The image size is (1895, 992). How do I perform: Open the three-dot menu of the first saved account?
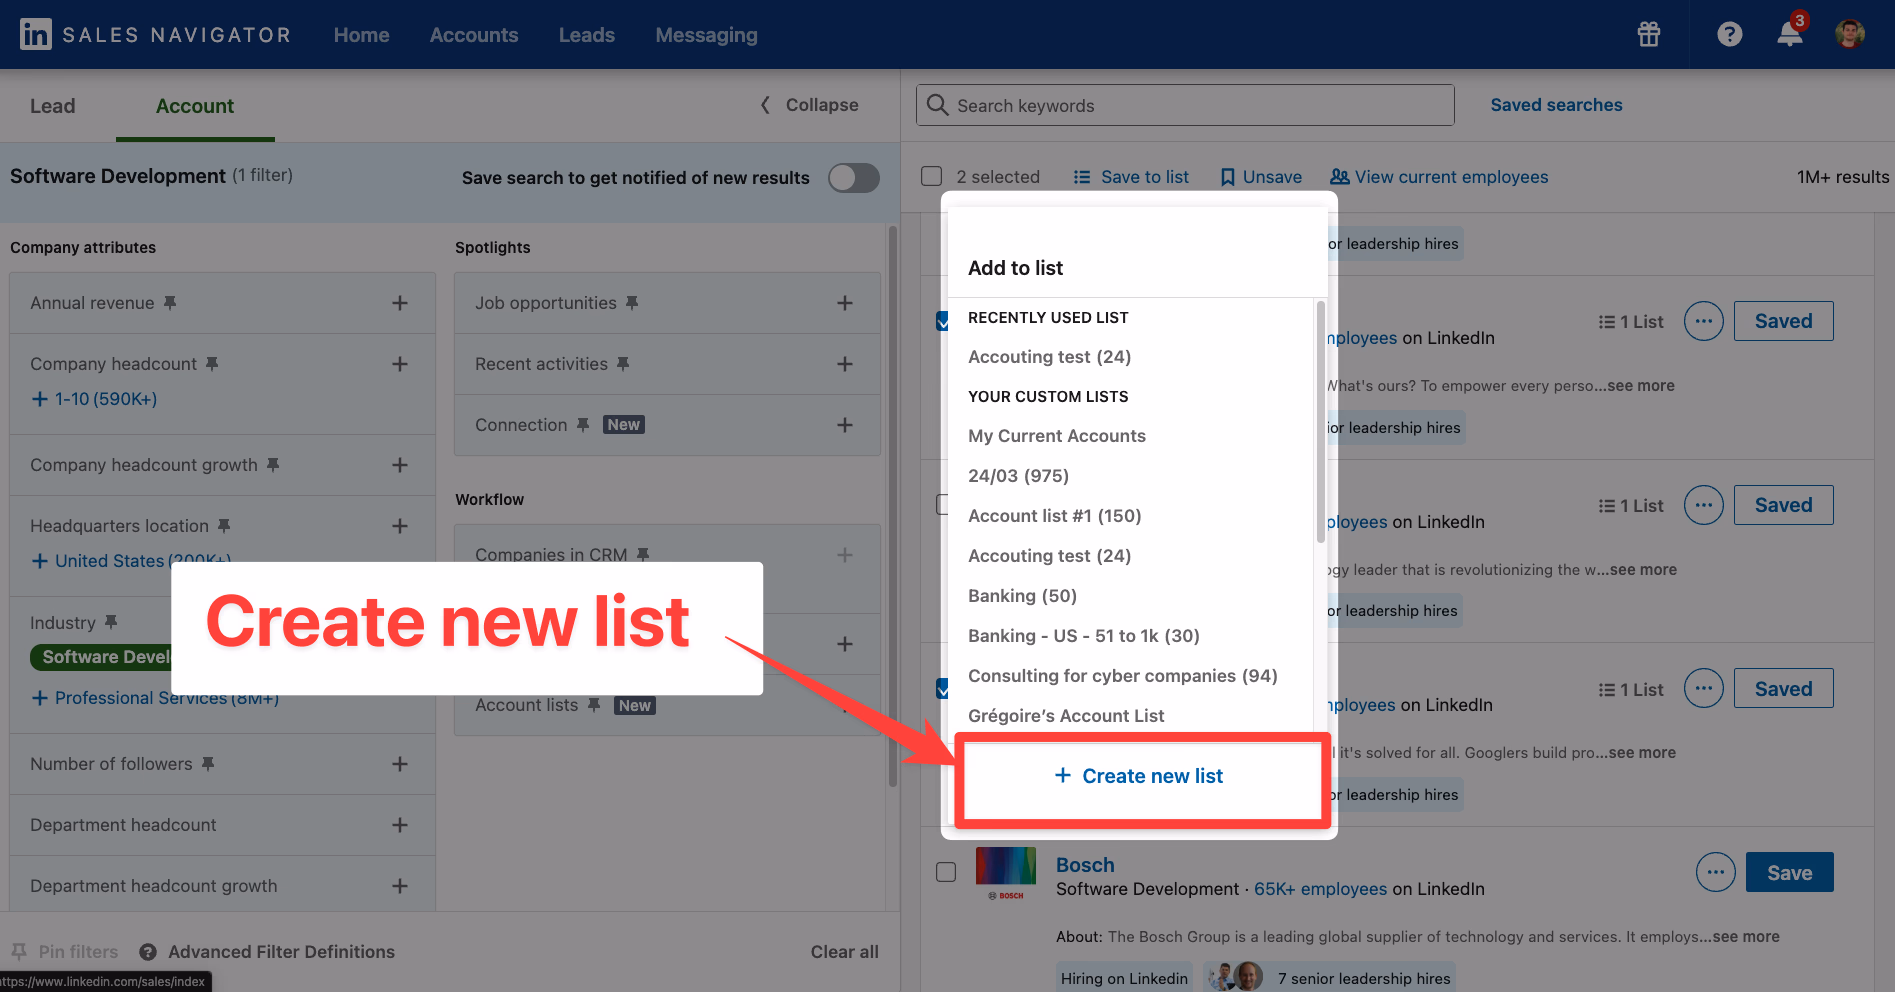tap(1704, 321)
